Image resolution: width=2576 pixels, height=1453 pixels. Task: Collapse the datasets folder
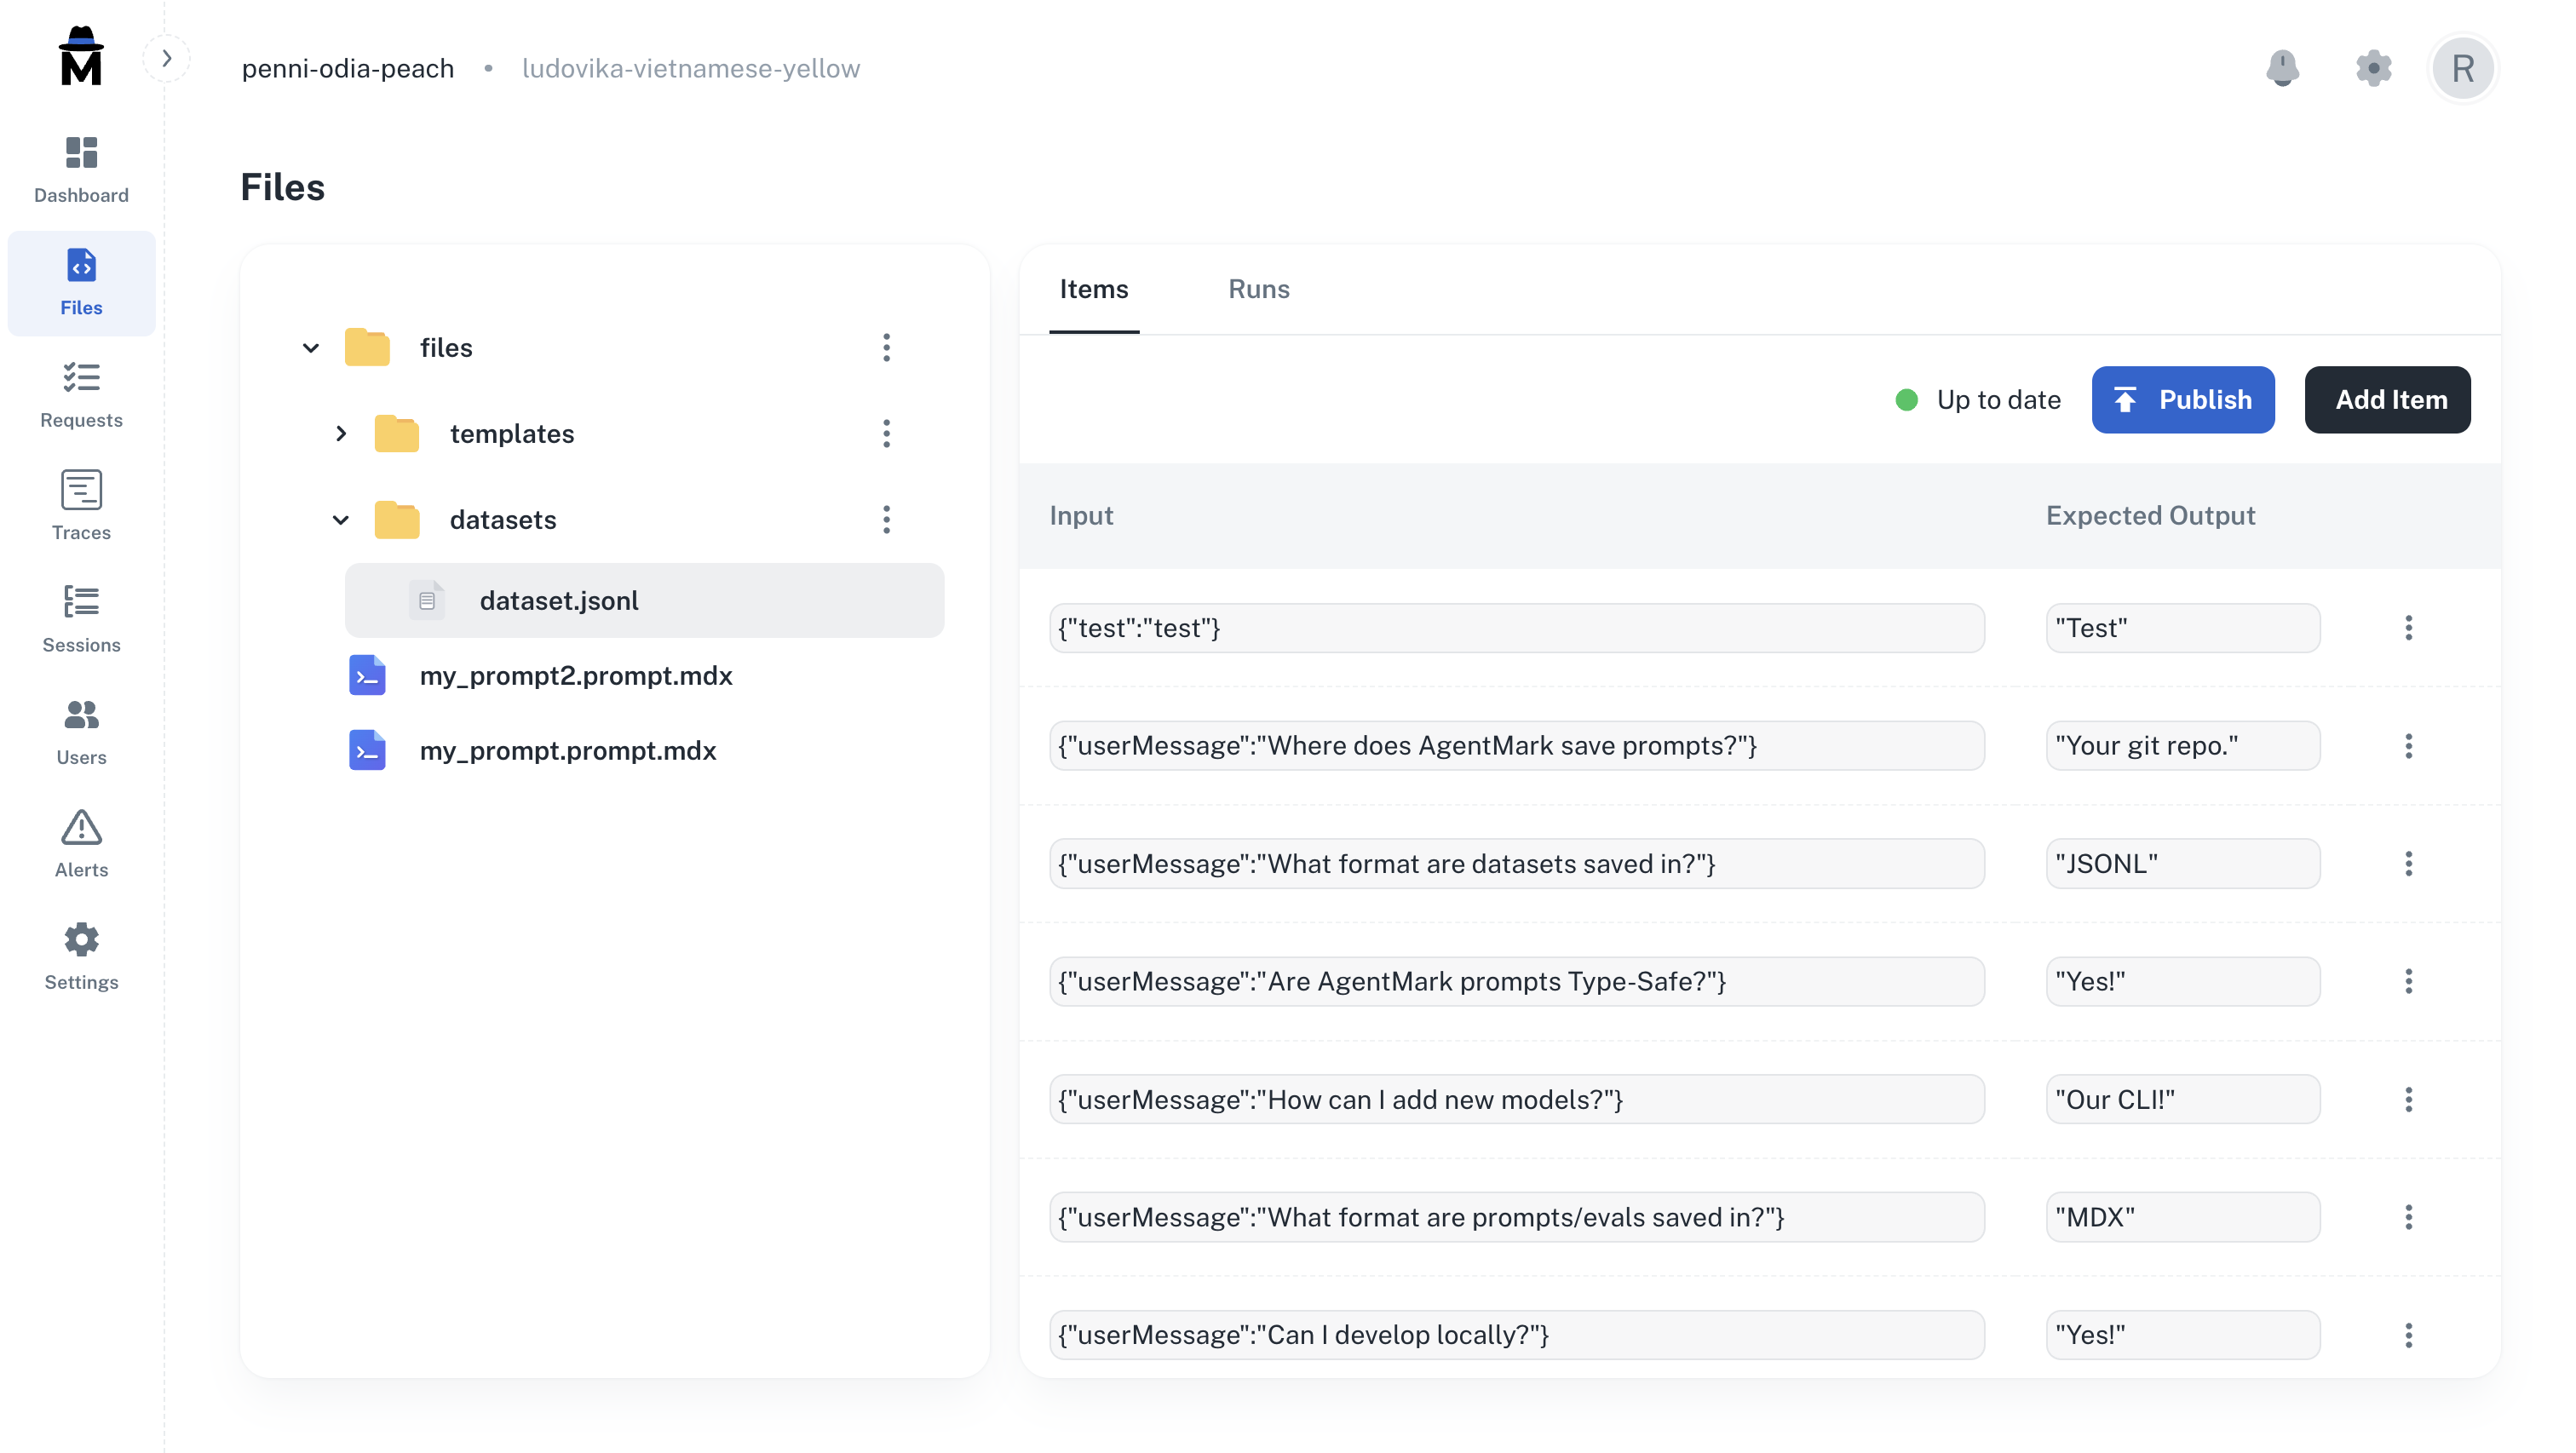coord(341,520)
